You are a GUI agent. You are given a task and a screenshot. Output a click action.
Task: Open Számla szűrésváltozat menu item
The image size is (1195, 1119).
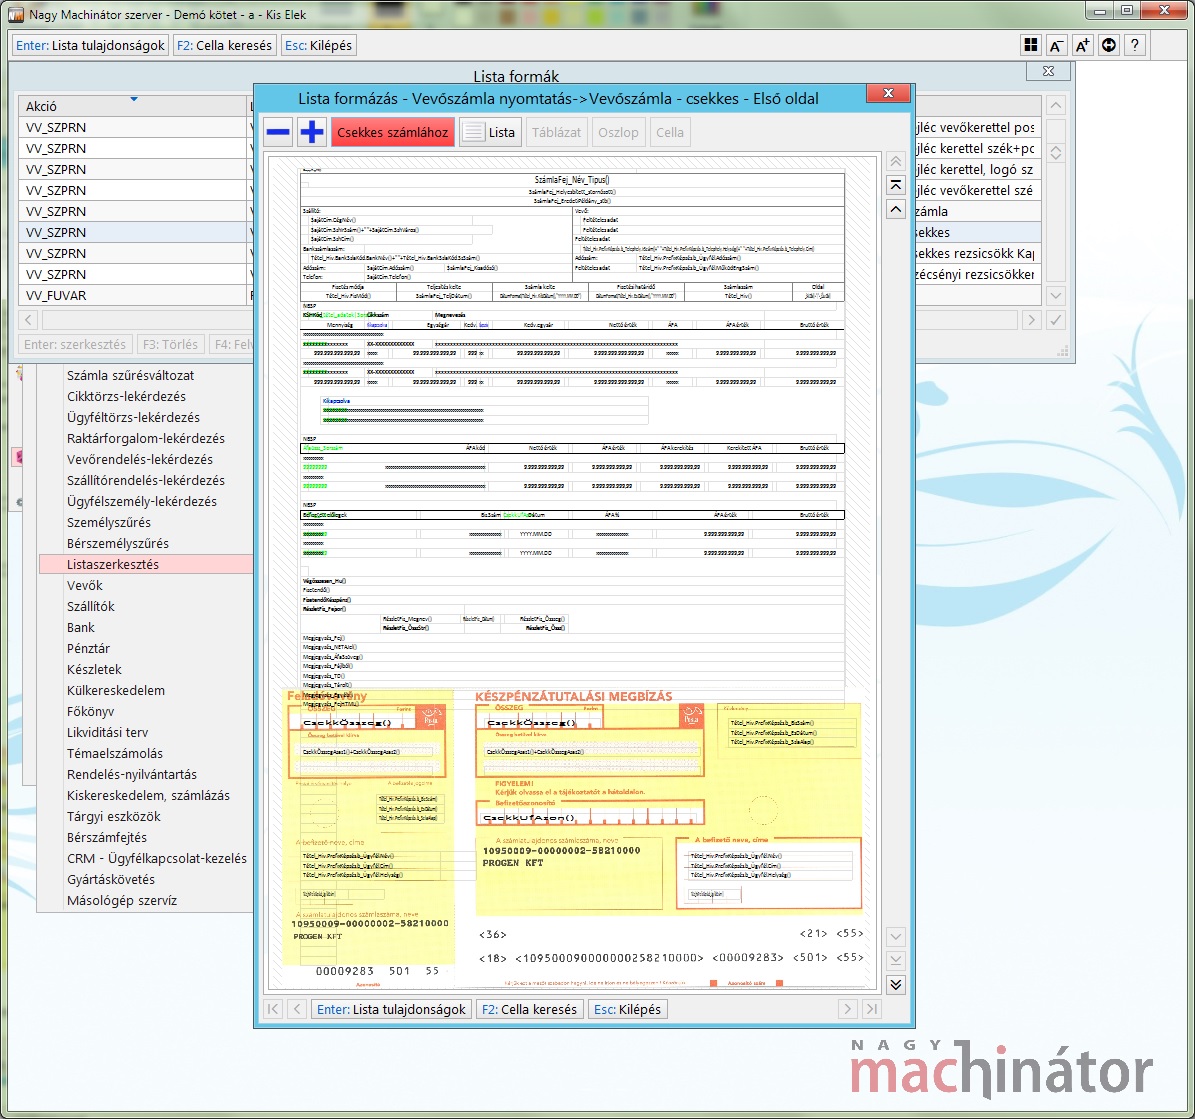click(x=130, y=375)
